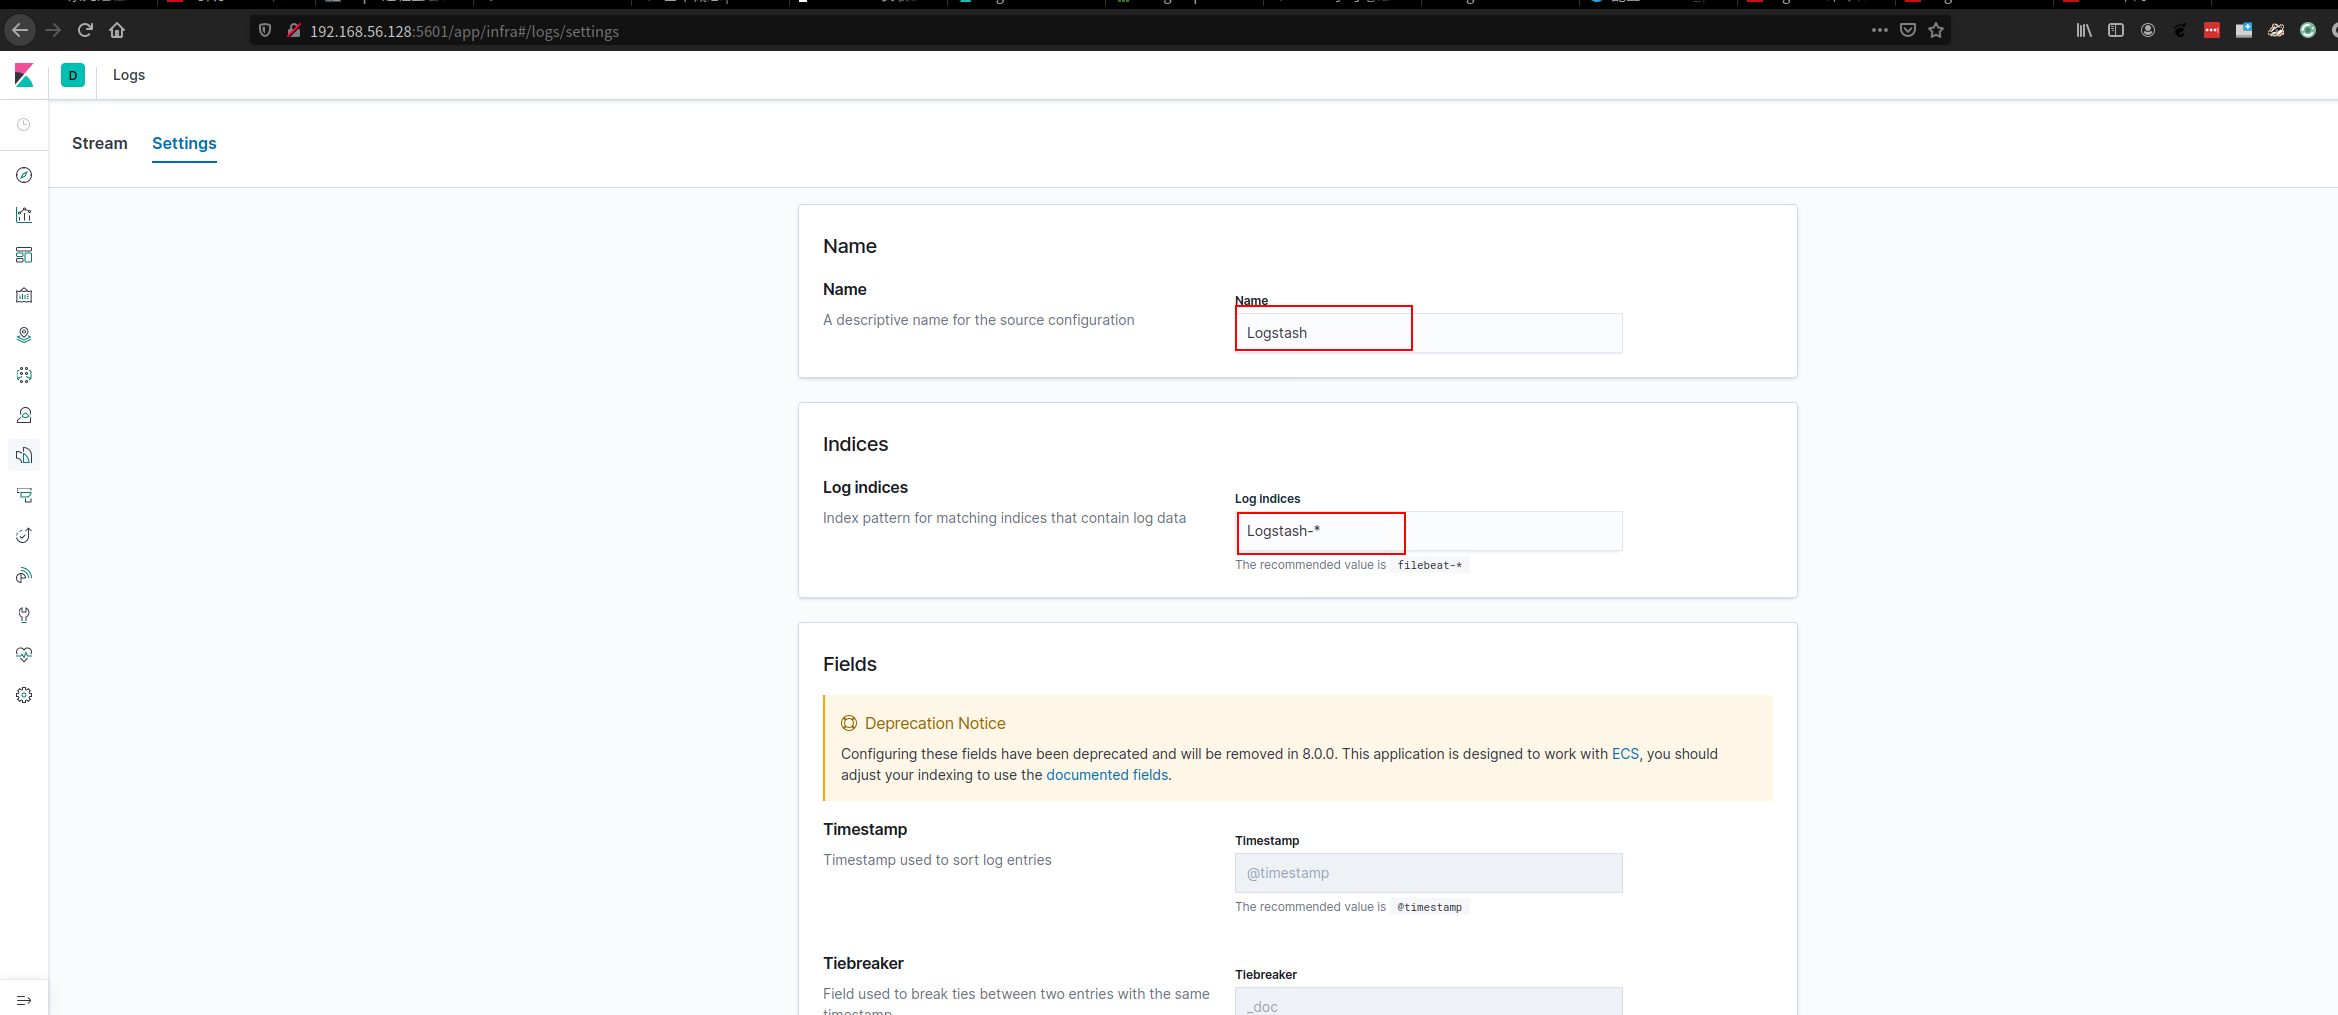Open Discover from the Kibana sidebar
The image size is (2338, 1015).
tap(24, 175)
